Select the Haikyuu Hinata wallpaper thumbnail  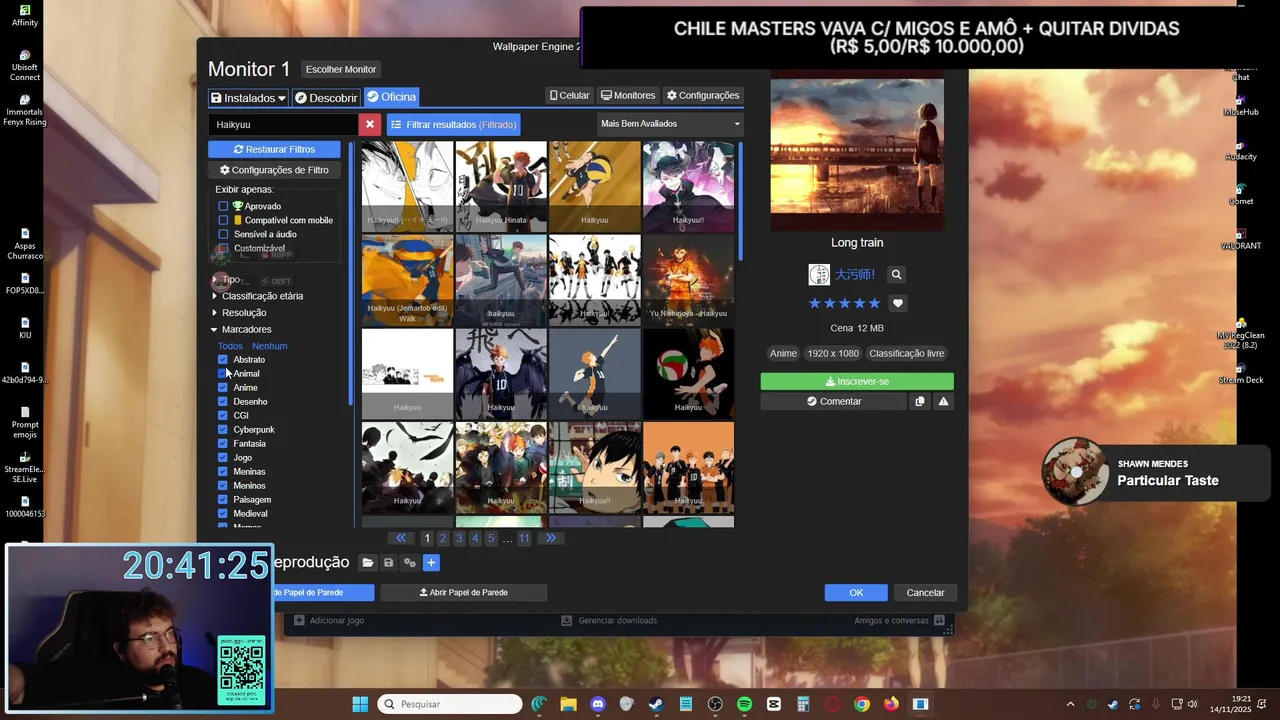(x=501, y=187)
